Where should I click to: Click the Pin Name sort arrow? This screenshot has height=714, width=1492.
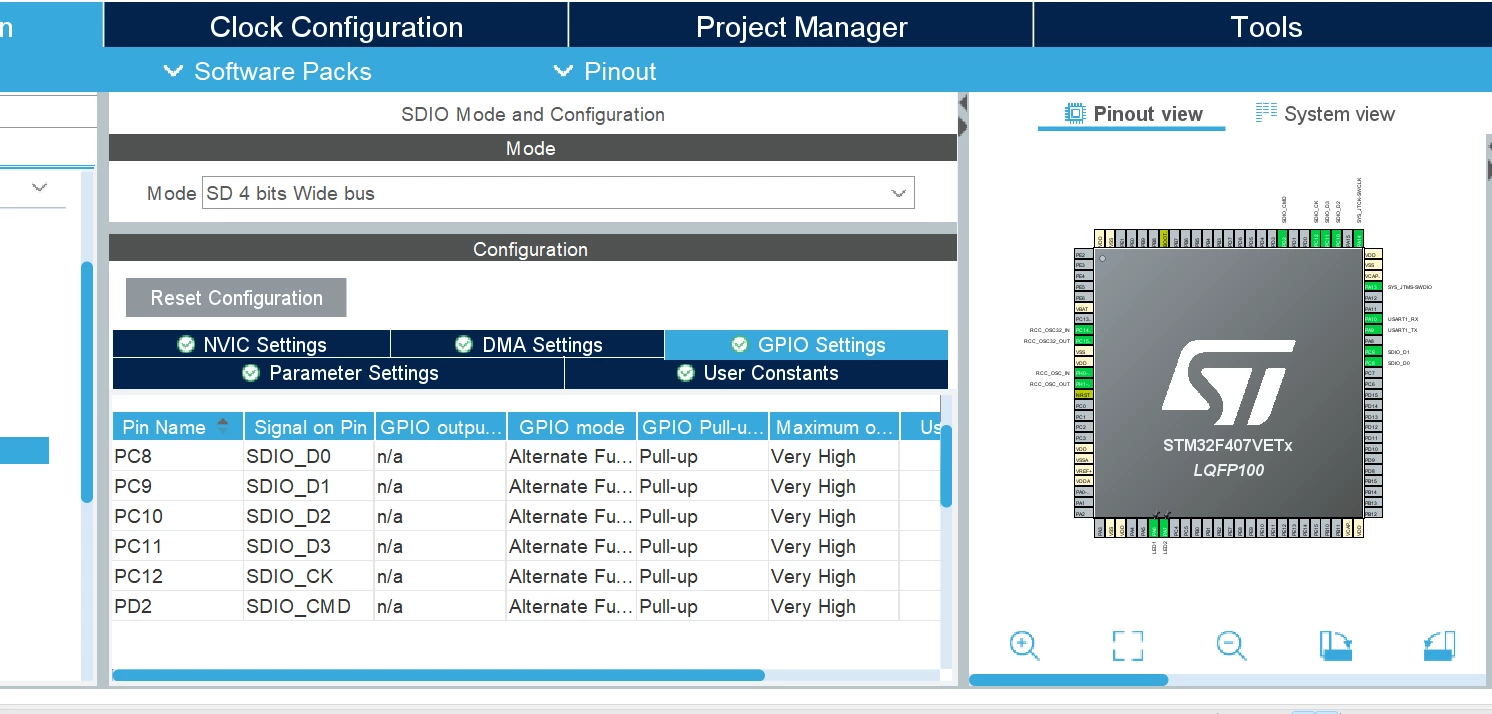(222, 427)
